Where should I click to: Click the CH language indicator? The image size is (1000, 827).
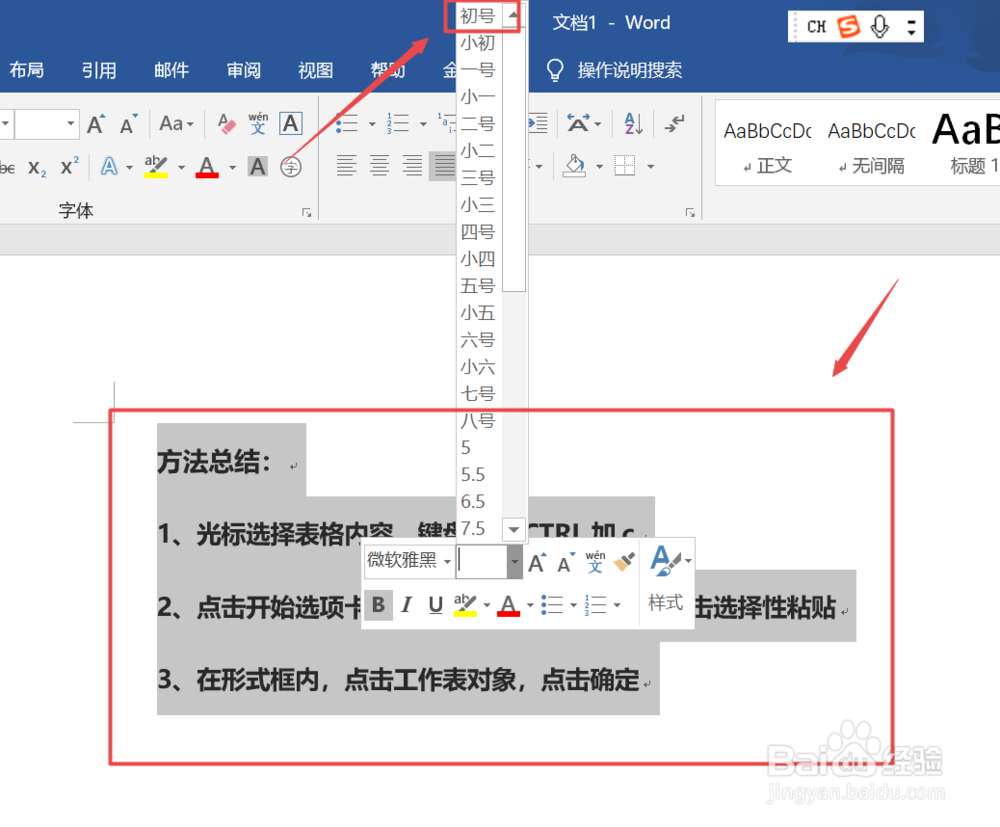(x=816, y=27)
